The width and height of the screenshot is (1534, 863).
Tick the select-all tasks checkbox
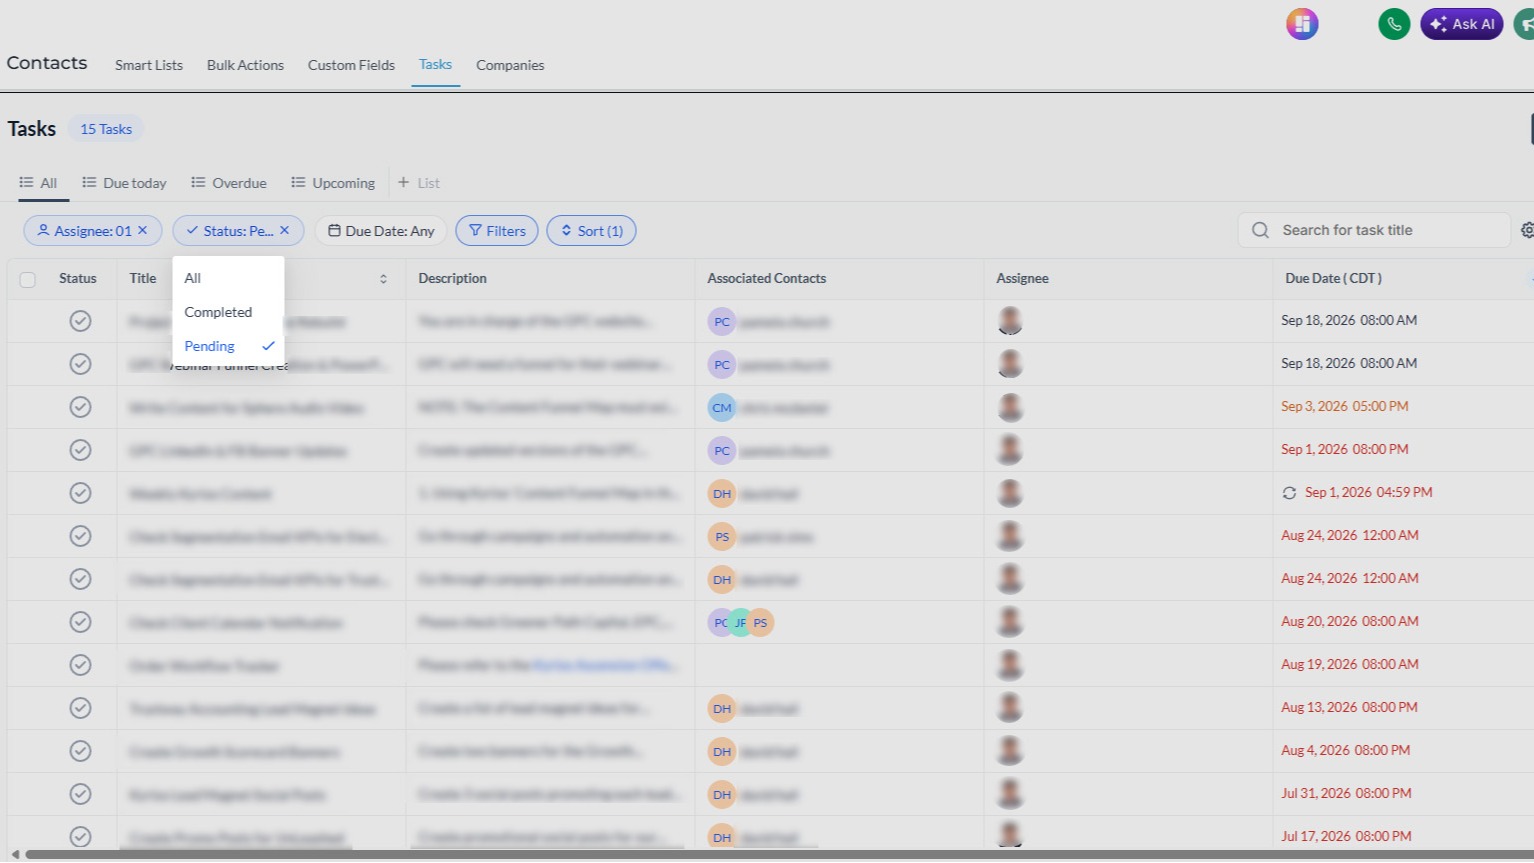[28, 280]
